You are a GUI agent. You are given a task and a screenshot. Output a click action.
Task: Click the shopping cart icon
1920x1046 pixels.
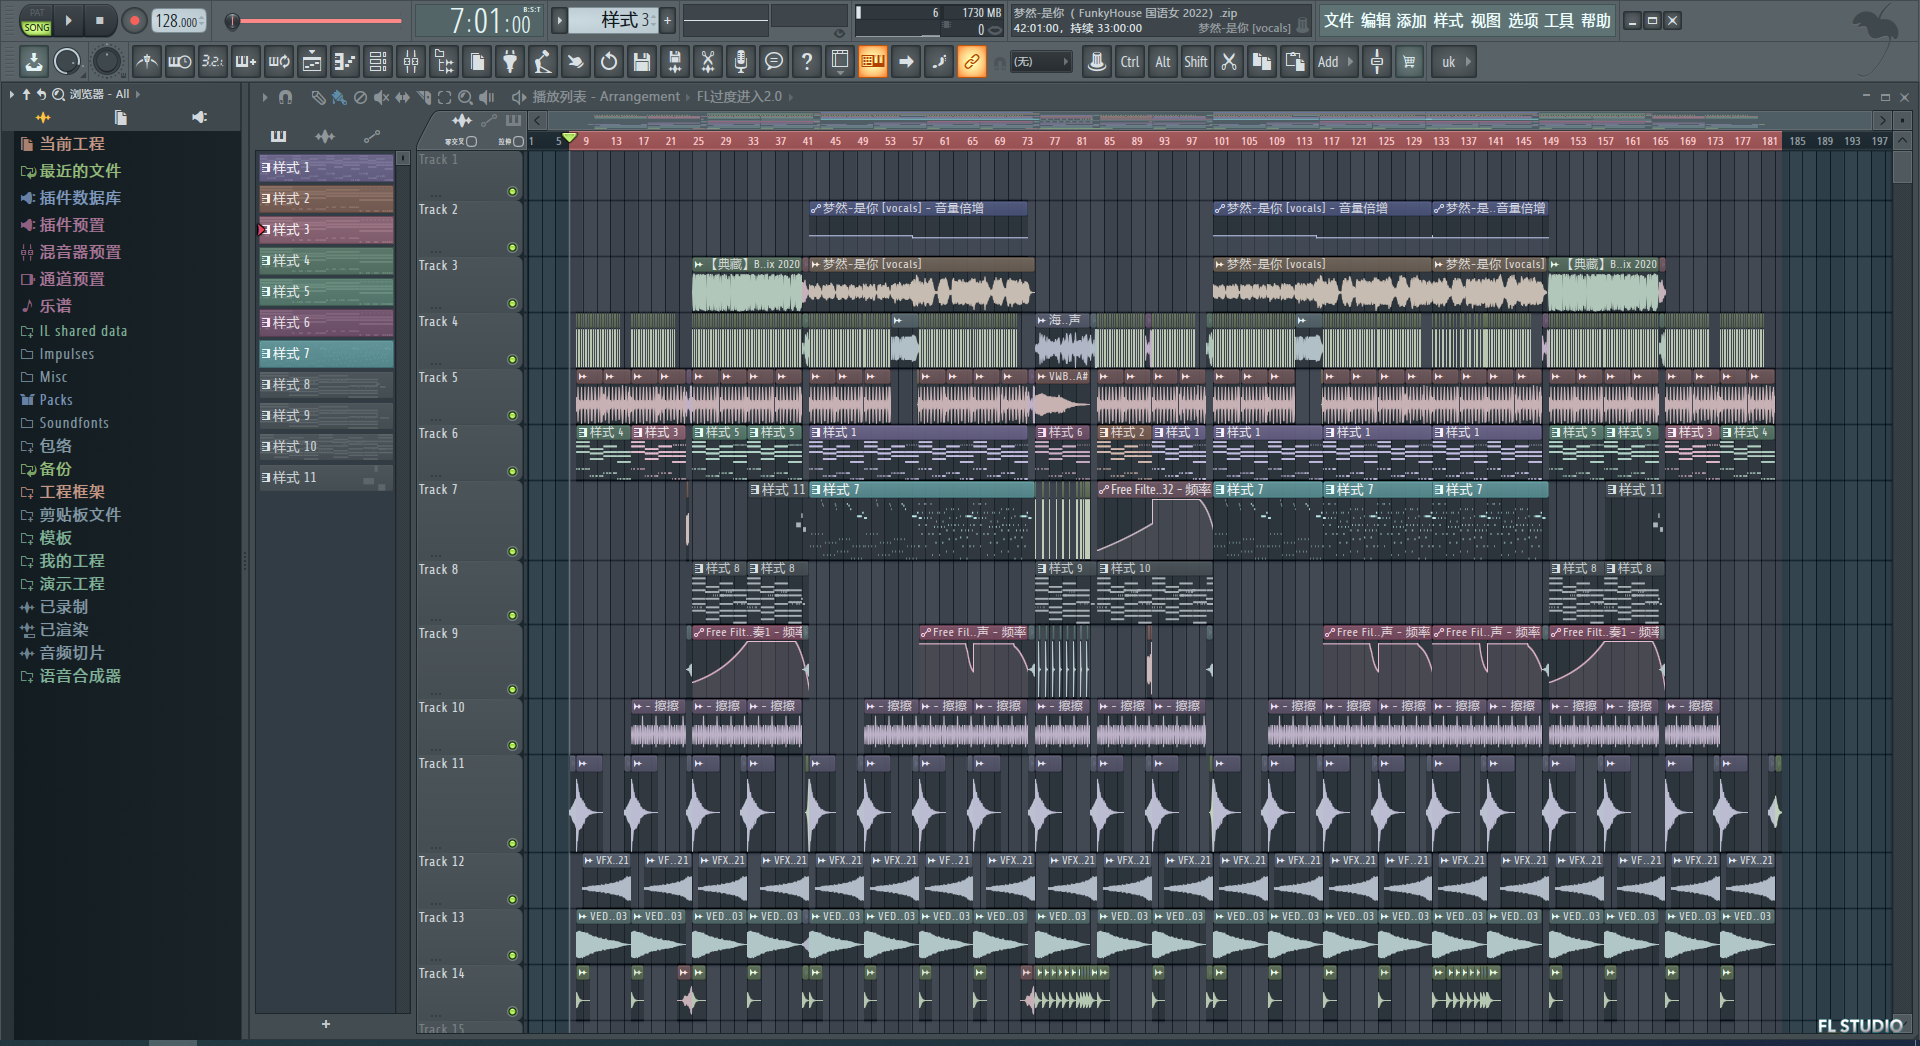[x=1410, y=62]
